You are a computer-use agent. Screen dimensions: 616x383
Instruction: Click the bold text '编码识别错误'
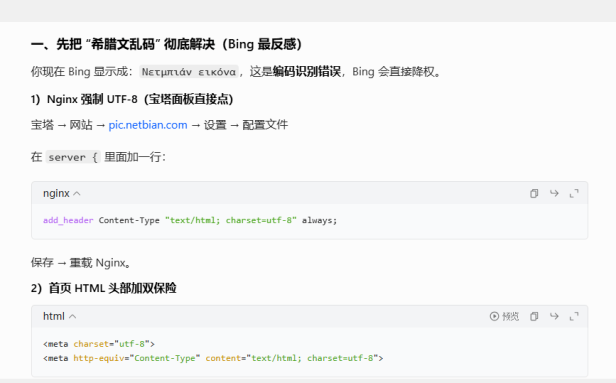(x=306, y=72)
